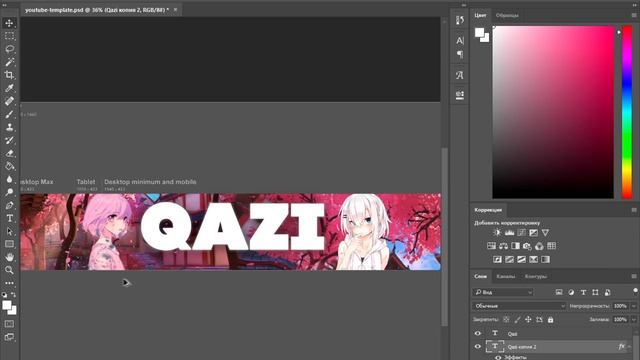
Task: Add a Curves adjustment
Action: coord(521,233)
